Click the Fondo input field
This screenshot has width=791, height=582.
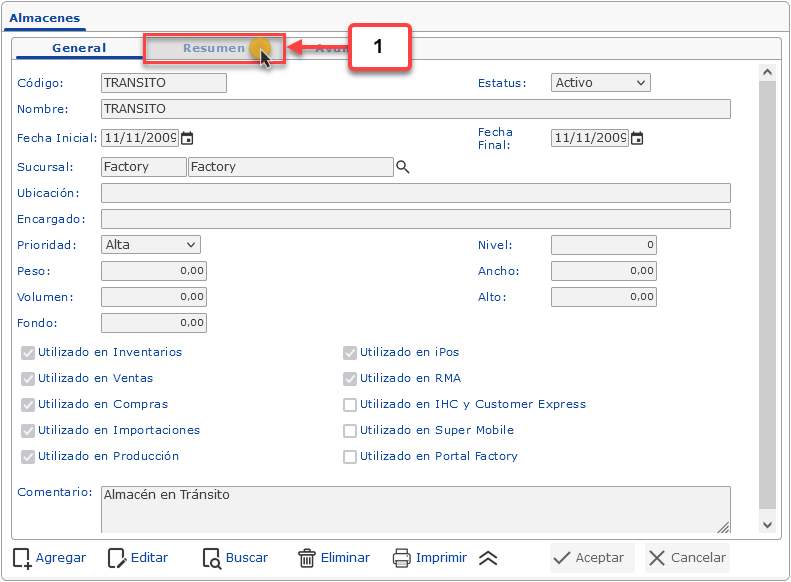(154, 323)
